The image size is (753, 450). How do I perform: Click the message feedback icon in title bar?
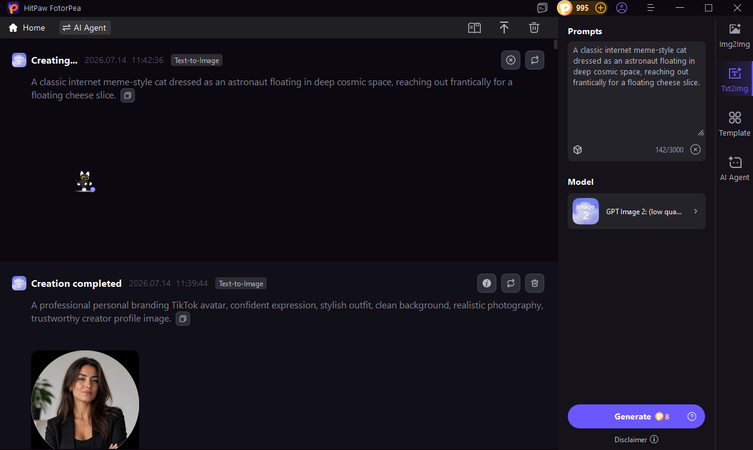(x=542, y=8)
